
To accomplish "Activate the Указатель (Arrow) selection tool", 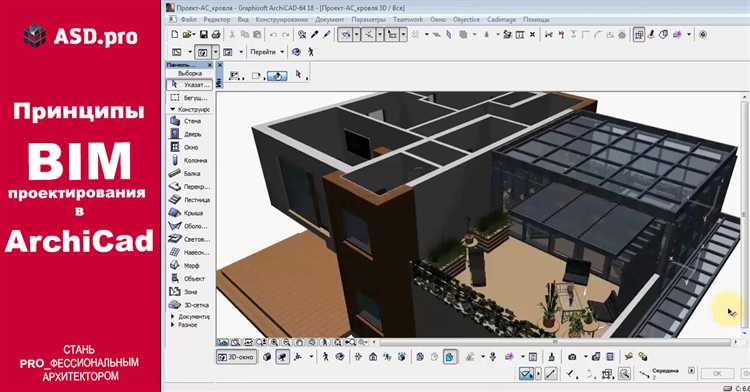I will pyautogui.click(x=189, y=85).
